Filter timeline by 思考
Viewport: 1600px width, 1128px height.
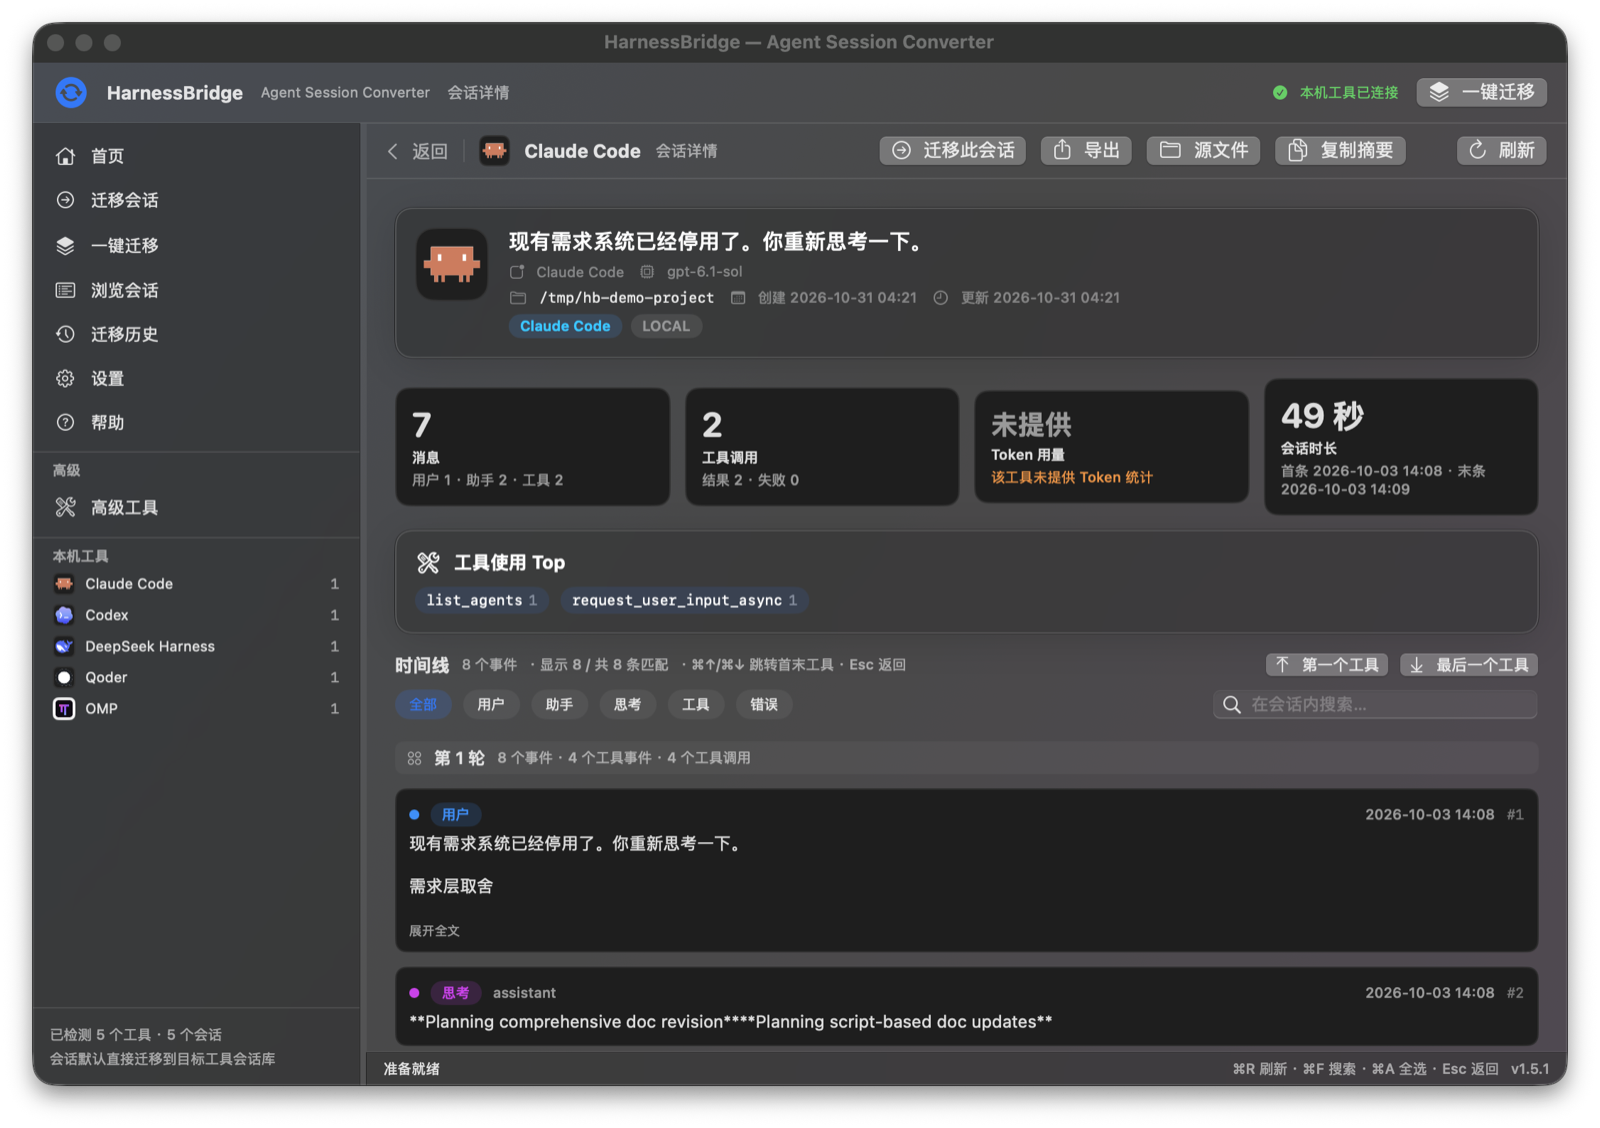pyautogui.click(x=628, y=705)
